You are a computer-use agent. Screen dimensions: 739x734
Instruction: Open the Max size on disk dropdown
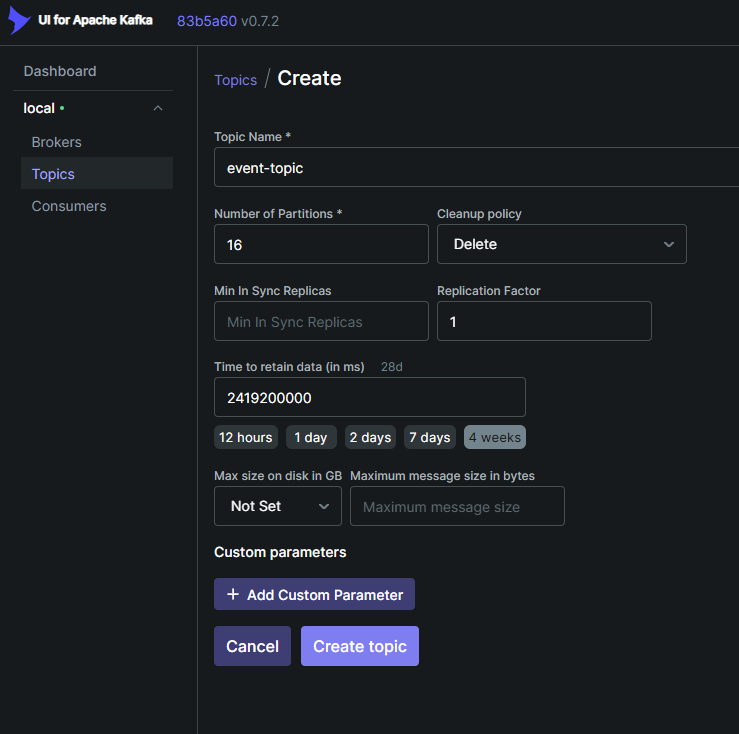coord(278,506)
